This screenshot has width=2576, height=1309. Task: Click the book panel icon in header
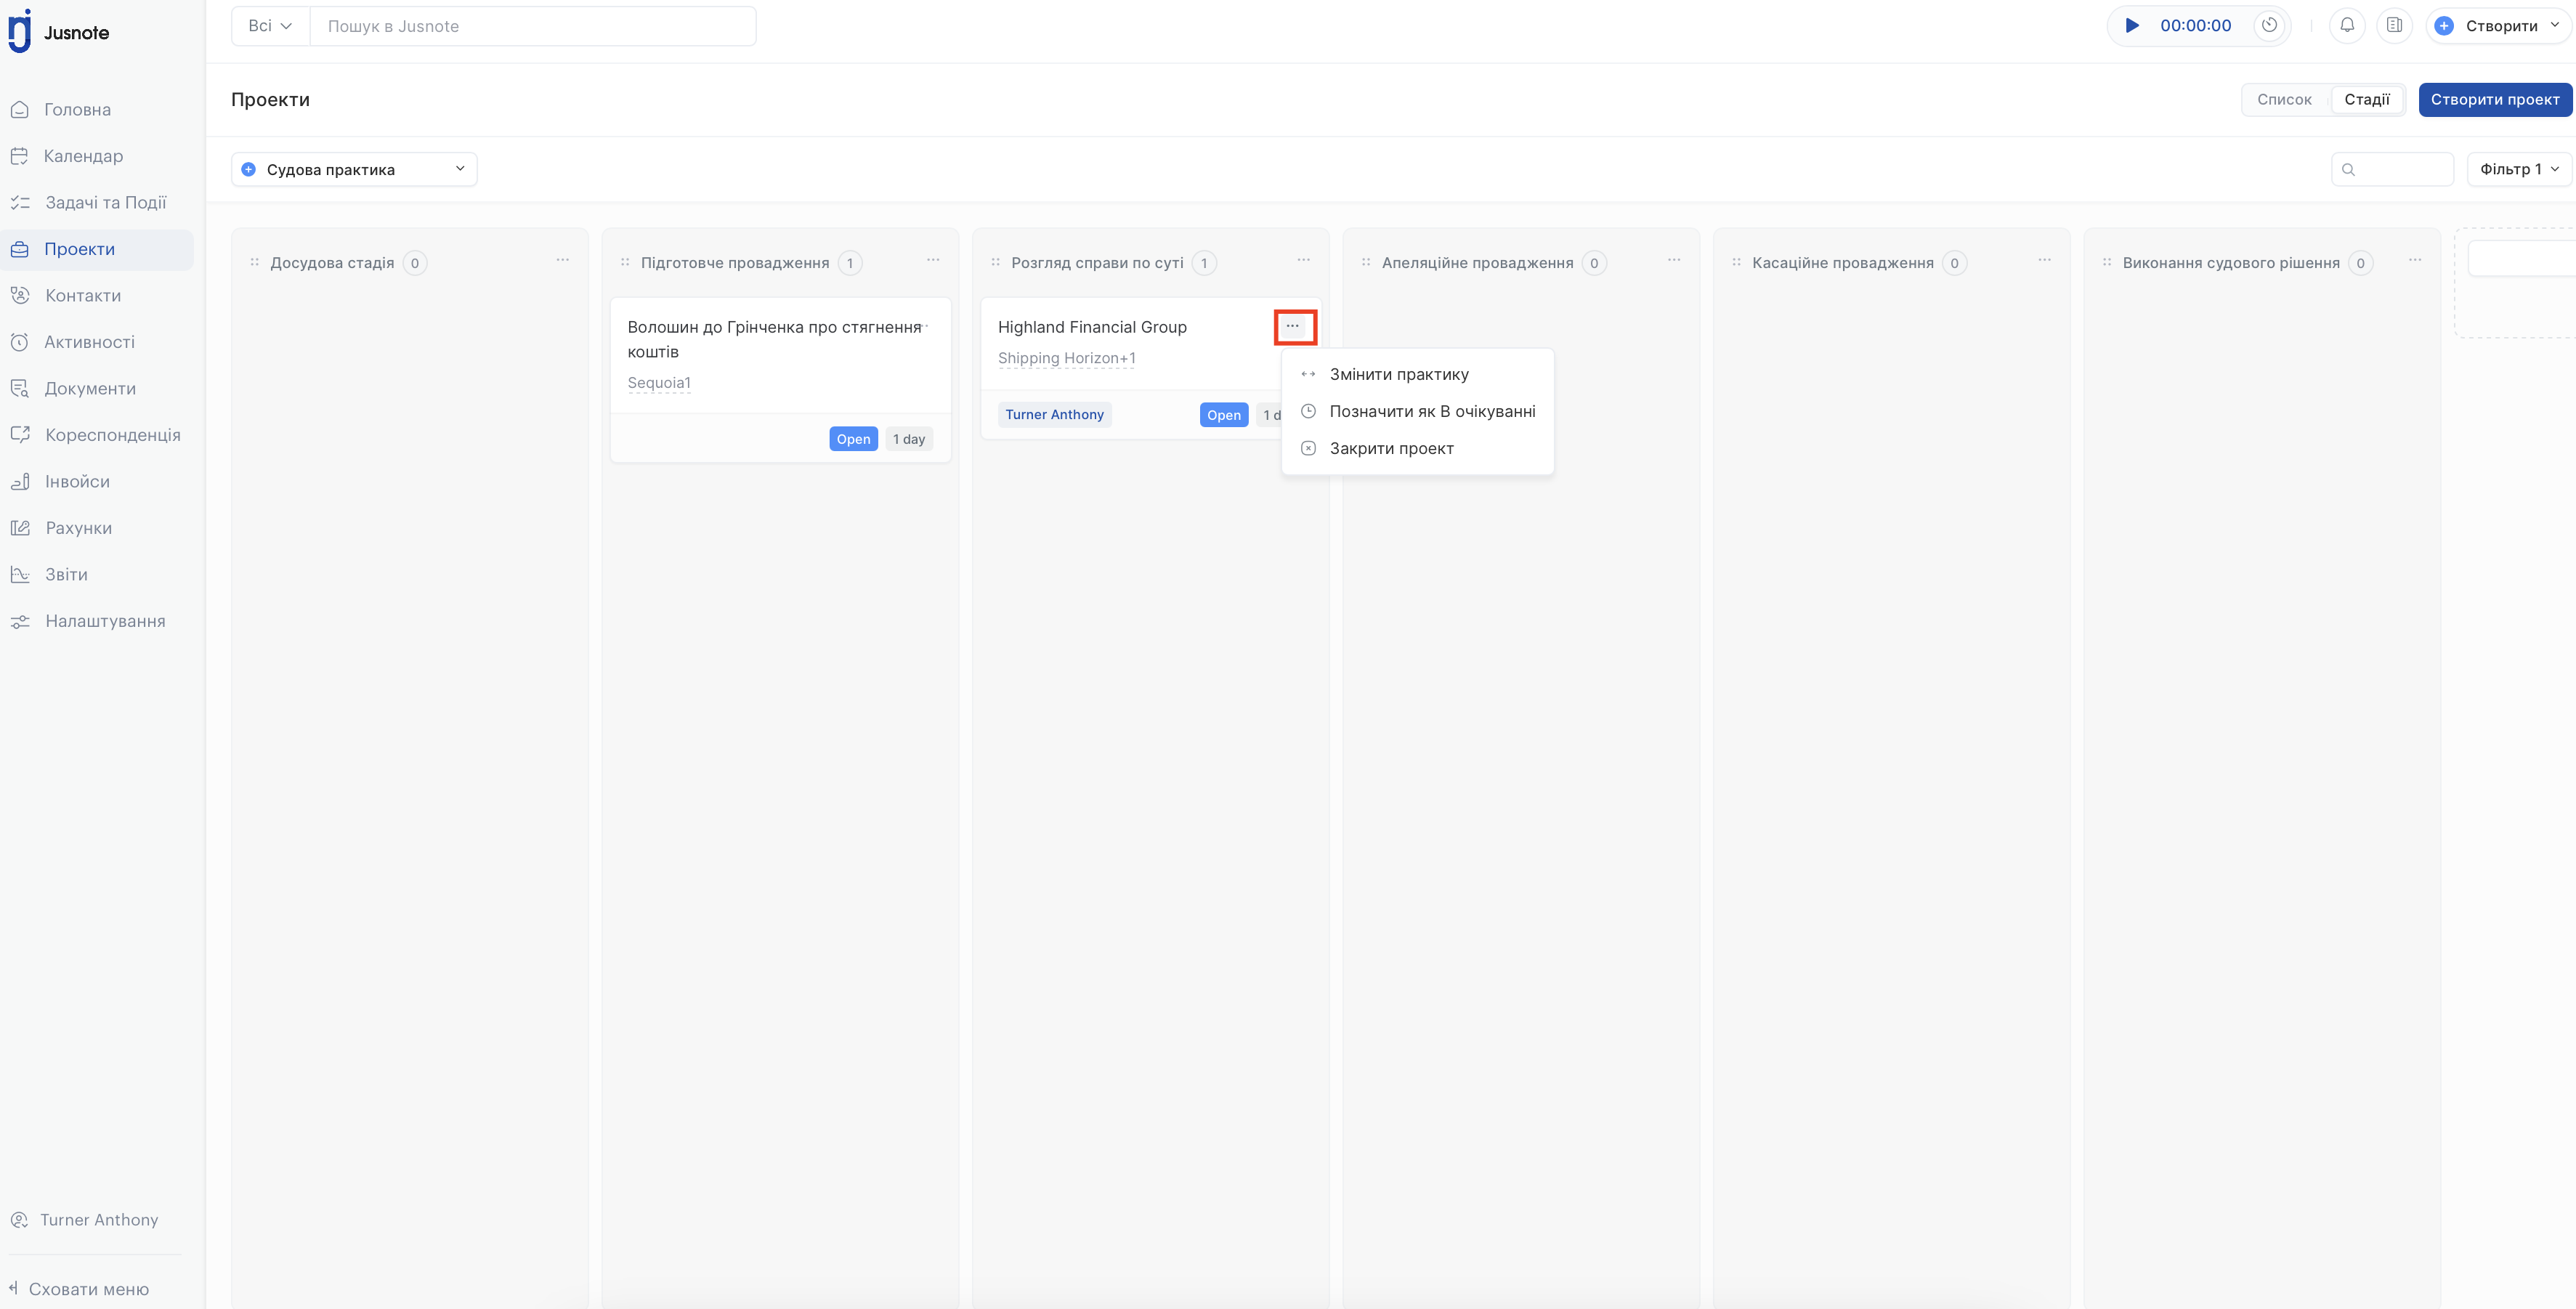click(x=2394, y=26)
